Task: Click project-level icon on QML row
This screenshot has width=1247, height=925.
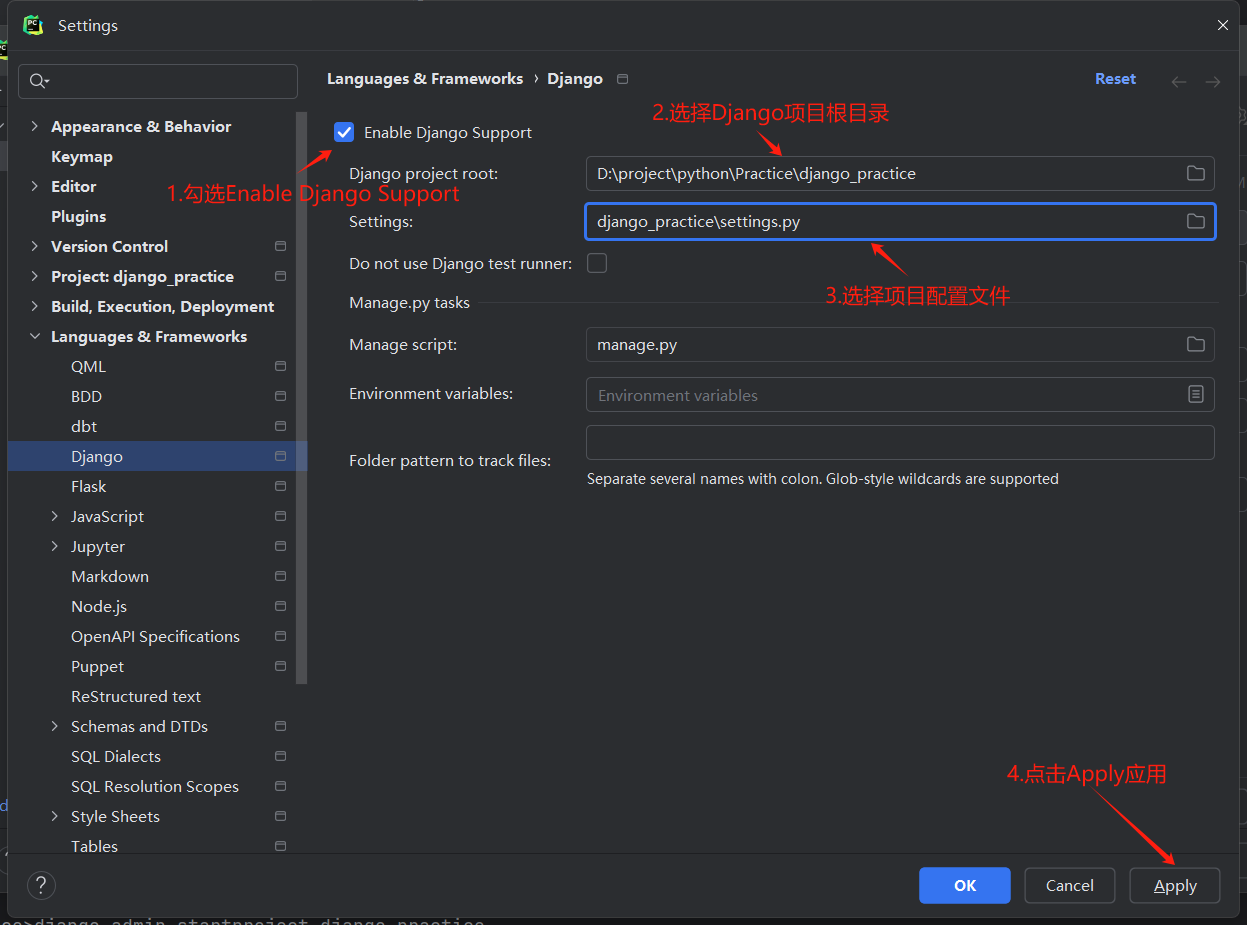Action: [x=280, y=366]
